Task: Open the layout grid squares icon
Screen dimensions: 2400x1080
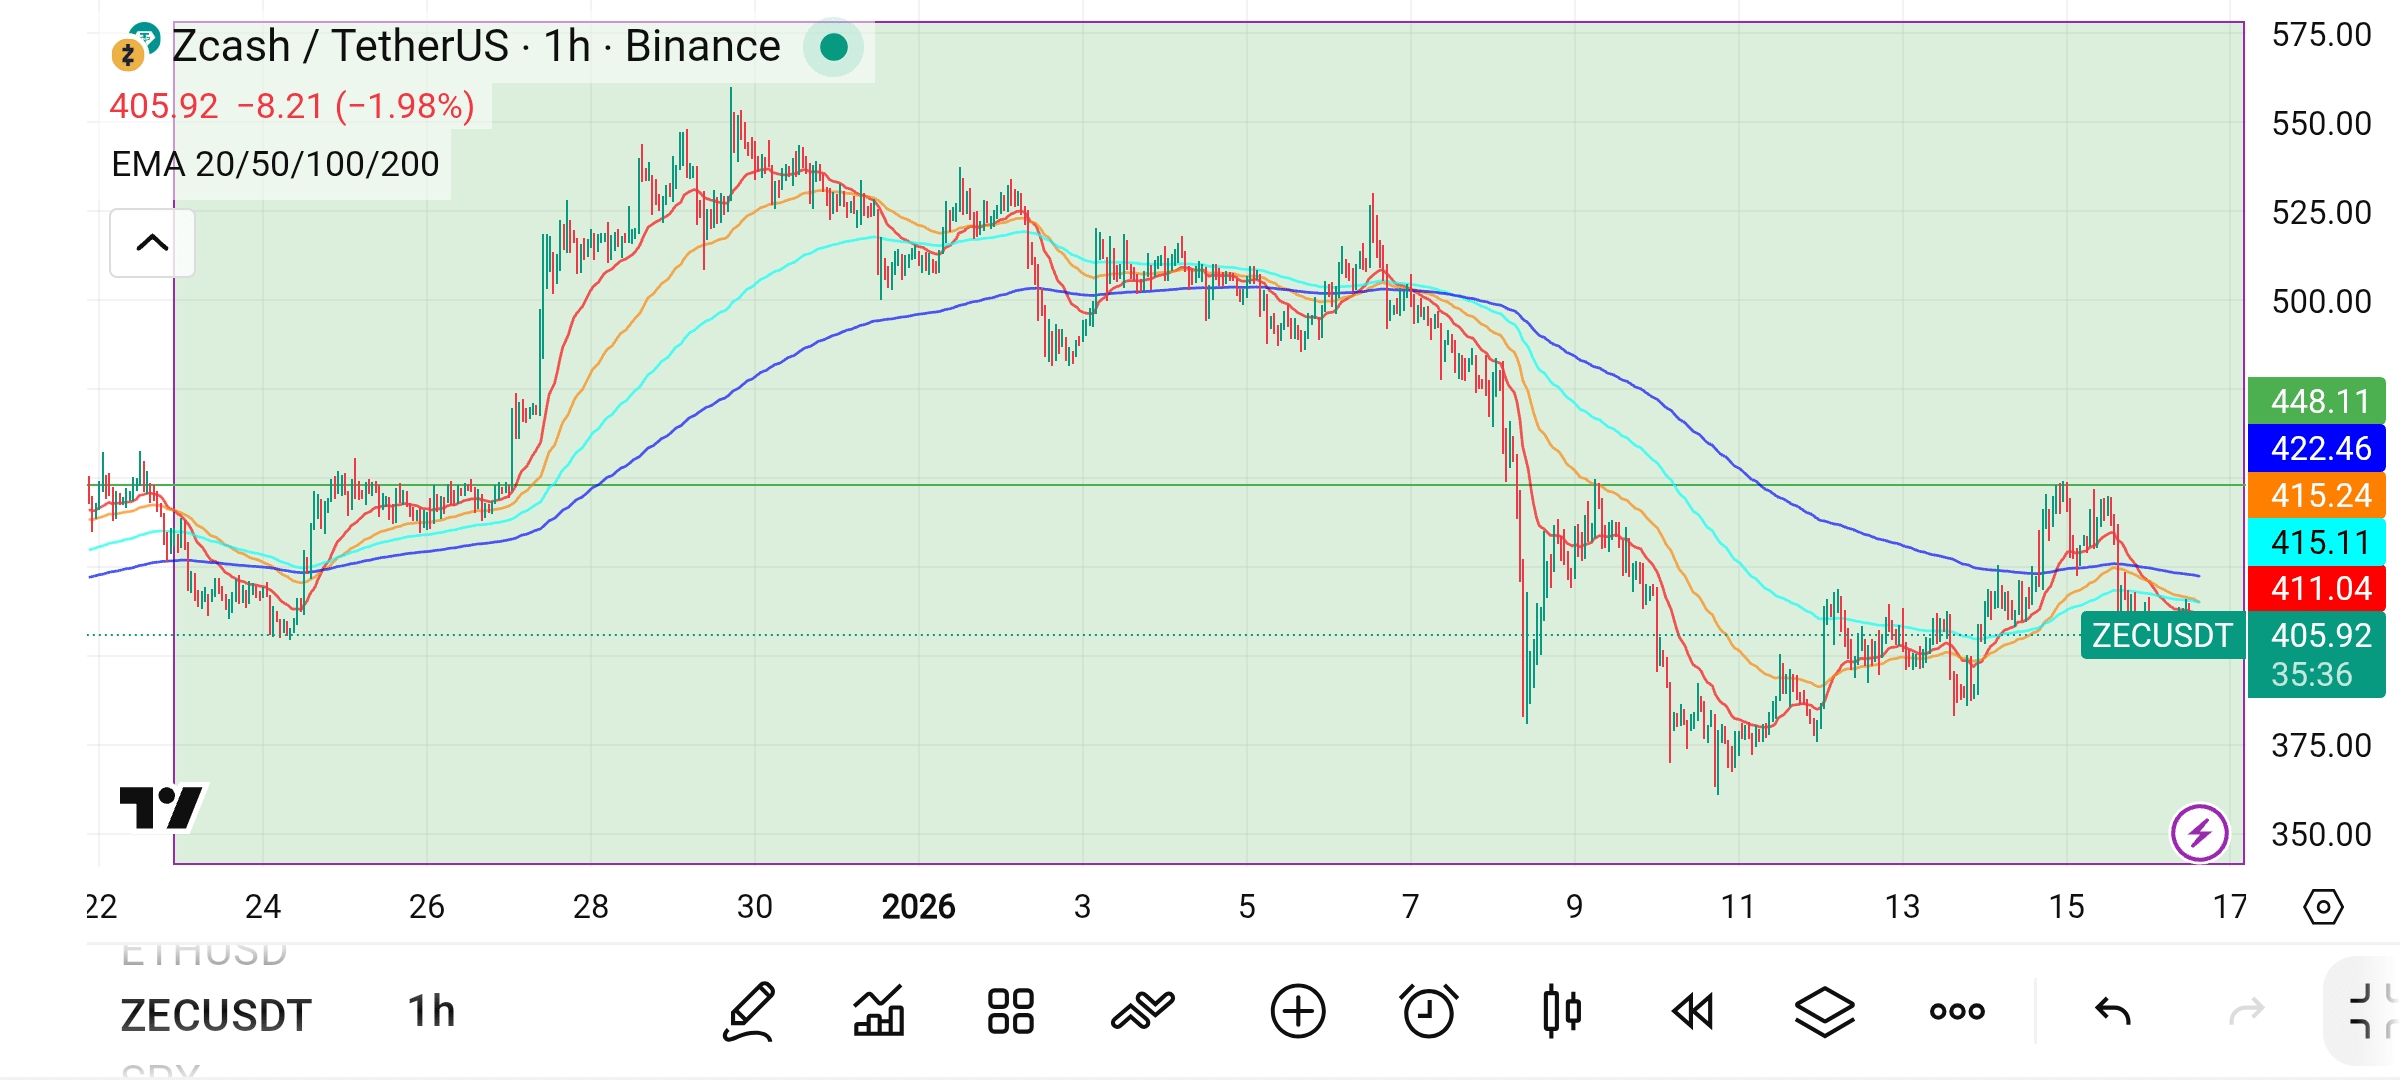Action: (1010, 1012)
